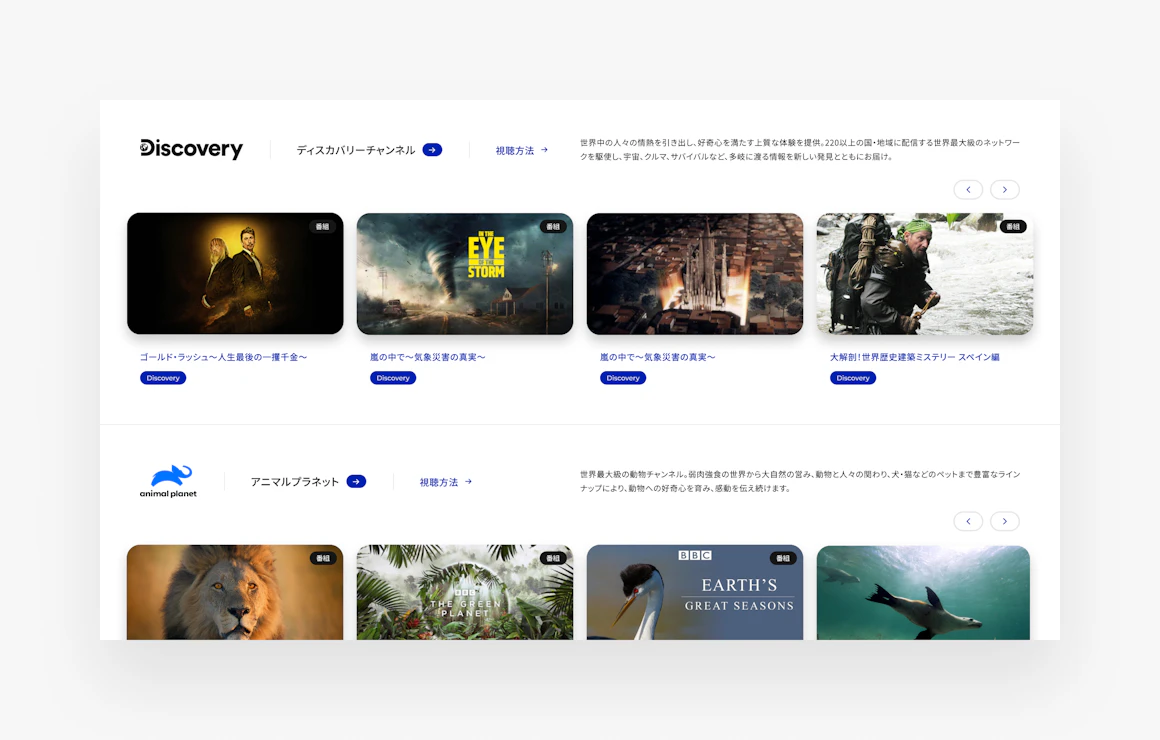Image resolution: width=1160 pixels, height=740 pixels.
Task: Click 番組 badge on The Green Planet thumbnail
Action: (553, 558)
